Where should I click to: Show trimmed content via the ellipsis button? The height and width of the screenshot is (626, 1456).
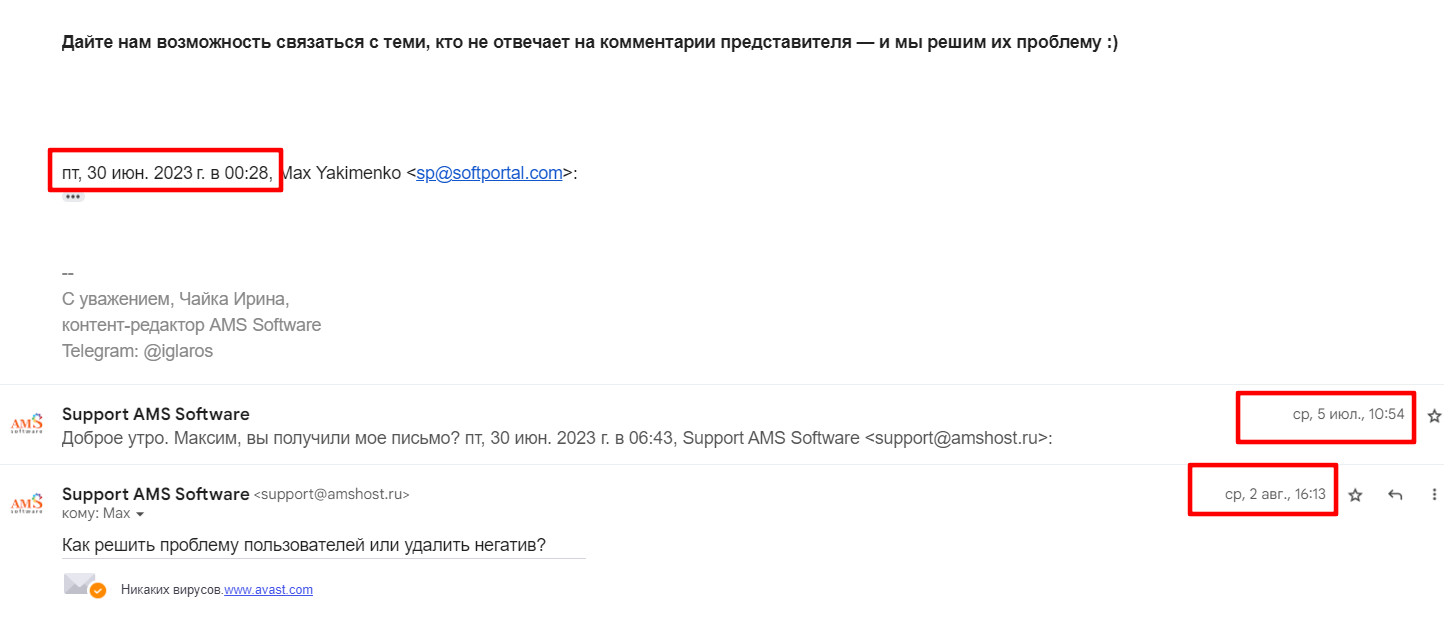click(x=73, y=197)
